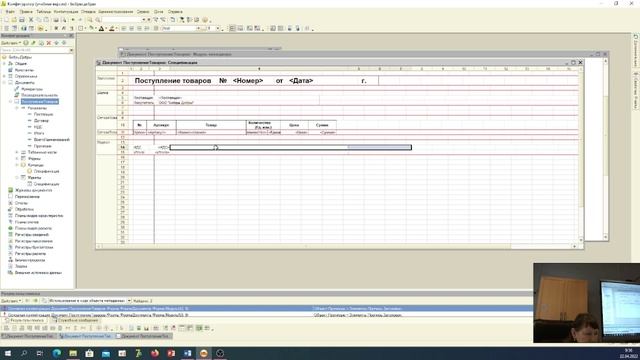Image resolution: width=640 pixels, height=360 pixels.
Task: Click red X delete icon in configuration panel
Action: [49, 43]
